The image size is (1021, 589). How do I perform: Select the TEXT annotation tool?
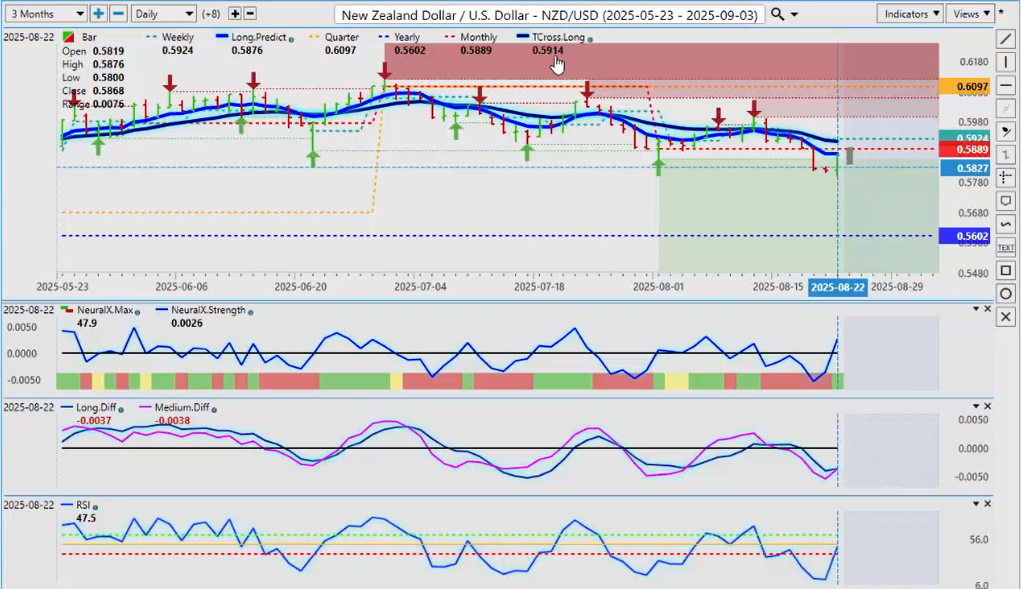click(1005, 247)
